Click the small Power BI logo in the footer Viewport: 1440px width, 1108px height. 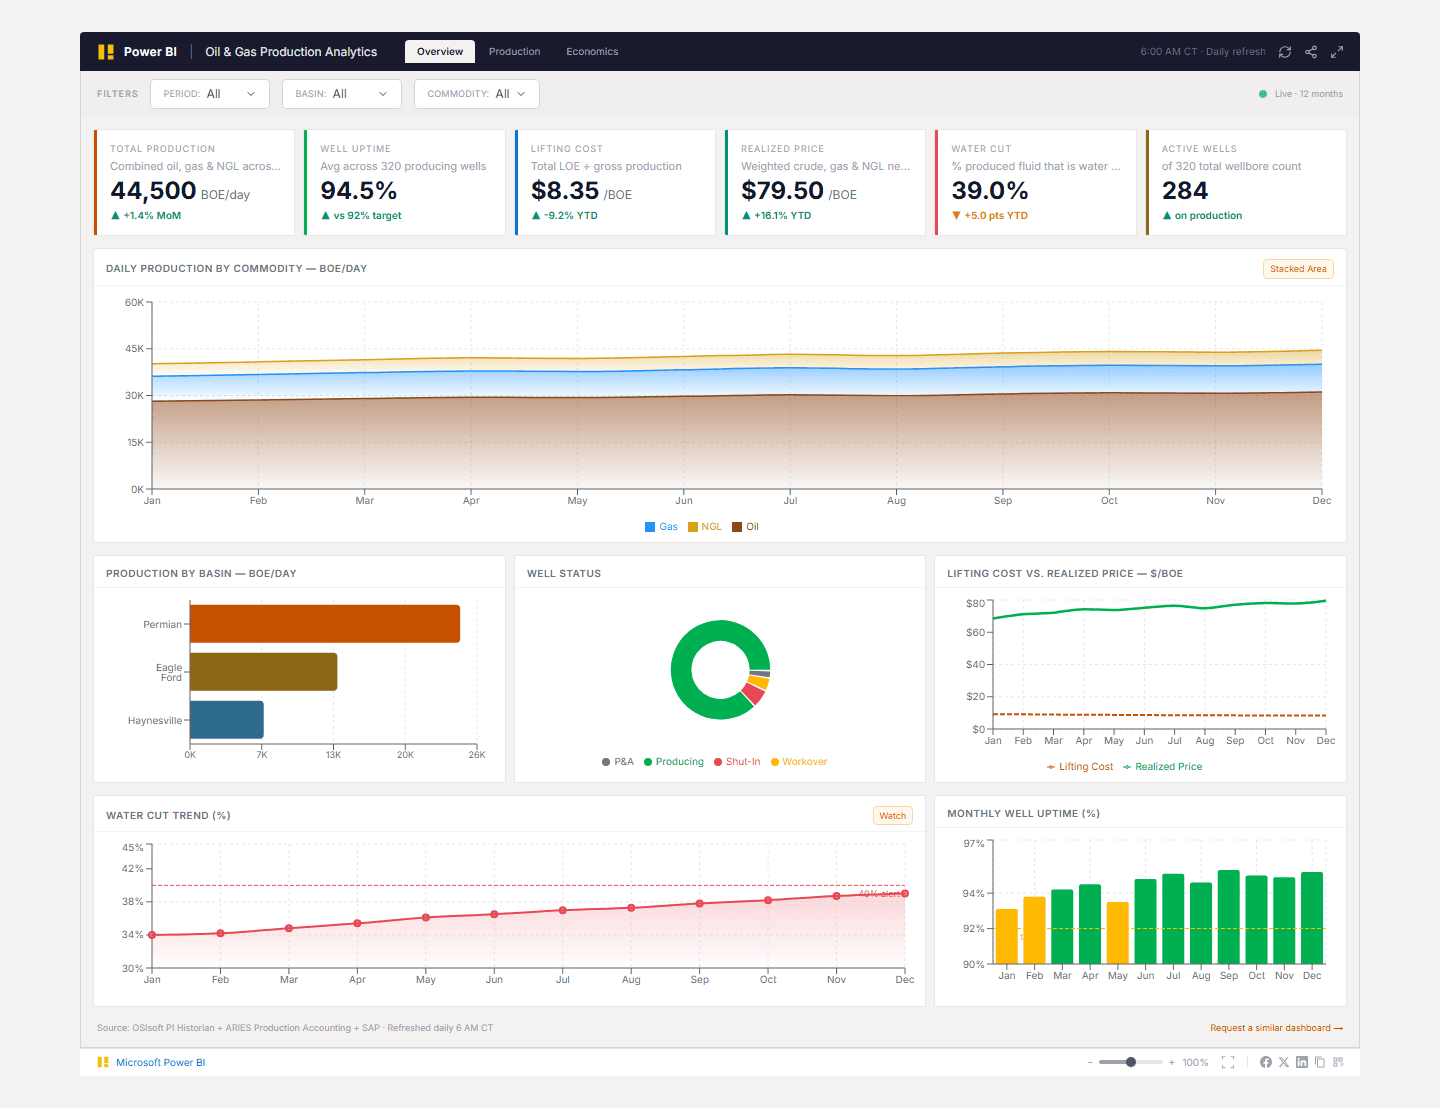pos(103,1062)
